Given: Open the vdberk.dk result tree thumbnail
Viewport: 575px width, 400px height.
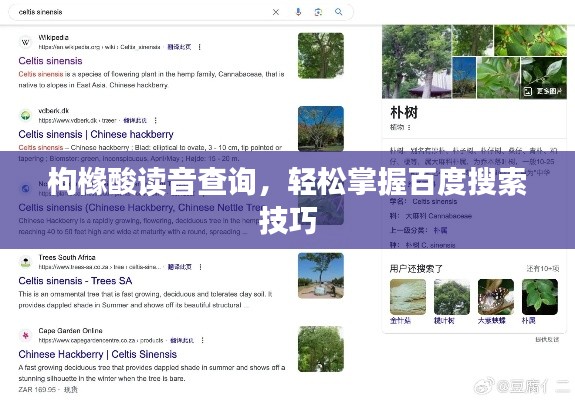Looking at the screenshot, I should click(321, 129).
